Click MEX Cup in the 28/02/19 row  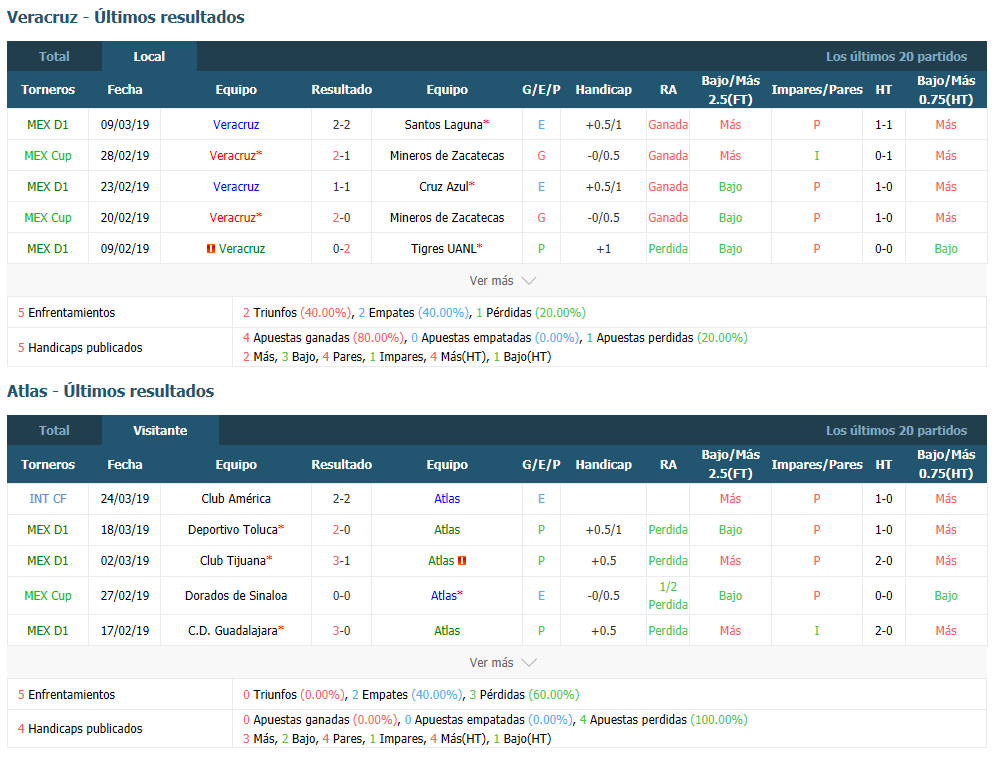click(48, 155)
